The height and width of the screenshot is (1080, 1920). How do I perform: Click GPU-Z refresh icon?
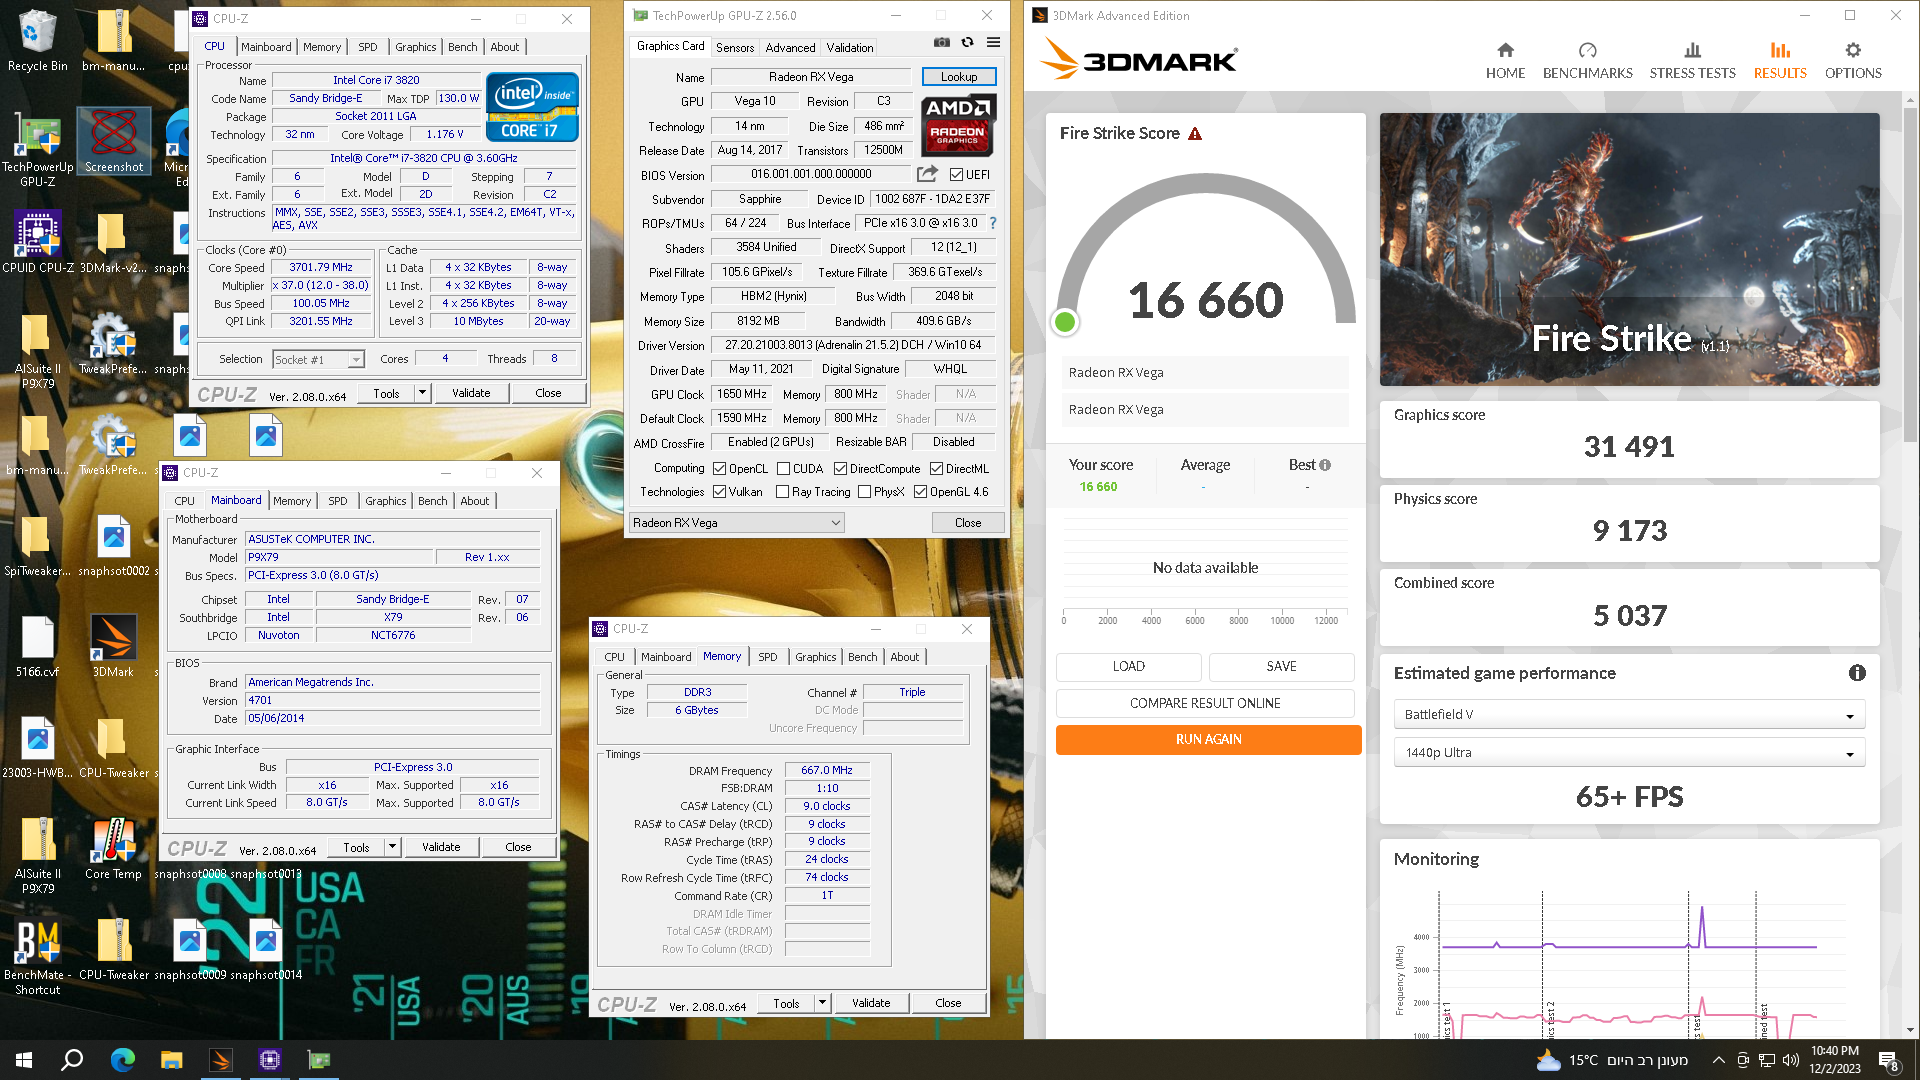click(x=967, y=42)
